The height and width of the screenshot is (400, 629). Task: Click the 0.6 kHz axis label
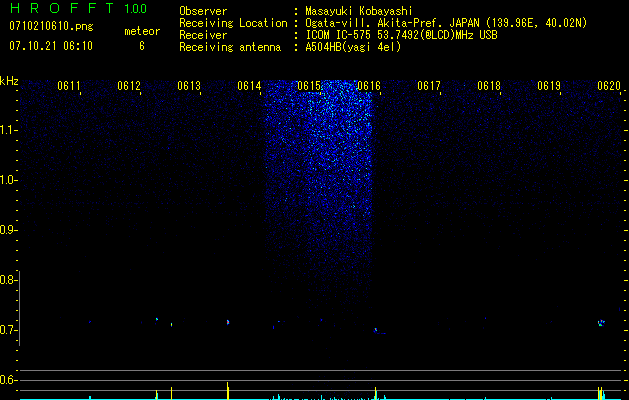coord(8,380)
